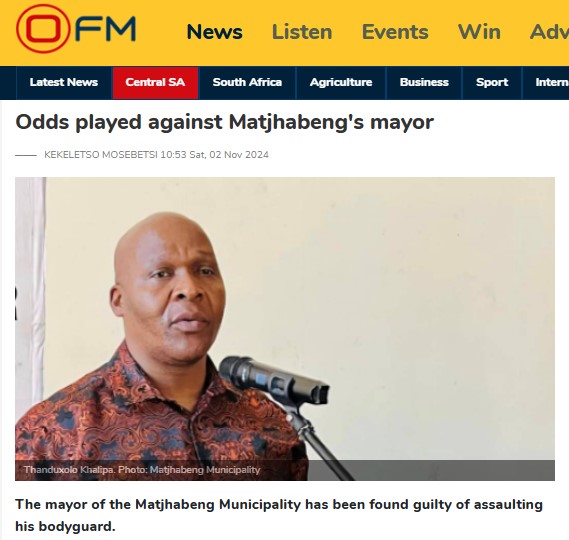Open the Win menu item

tap(479, 32)
